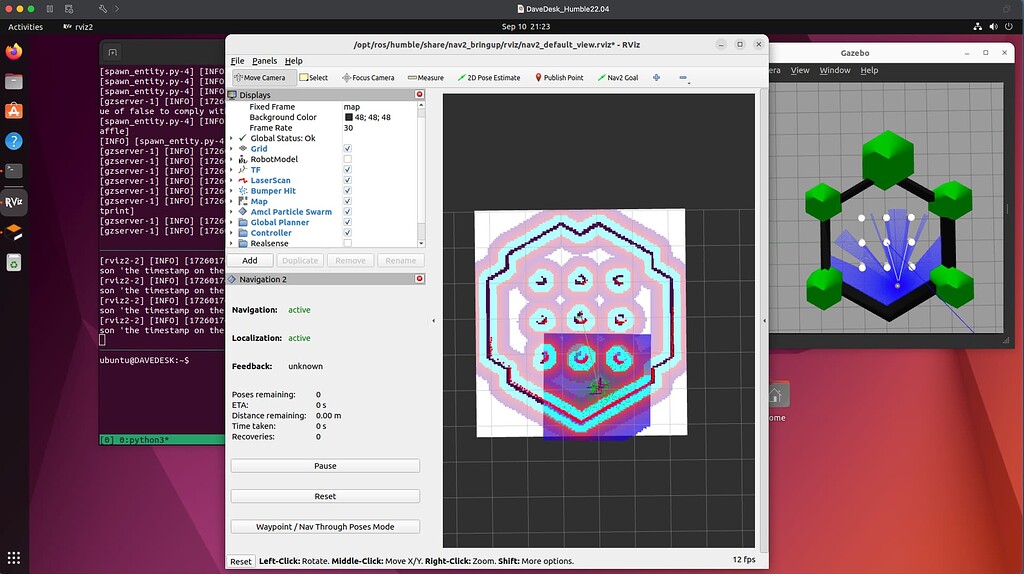Toggle the TF display checkbox
The height and width of the screenshot is (574, 1024).
click(347, 170)
